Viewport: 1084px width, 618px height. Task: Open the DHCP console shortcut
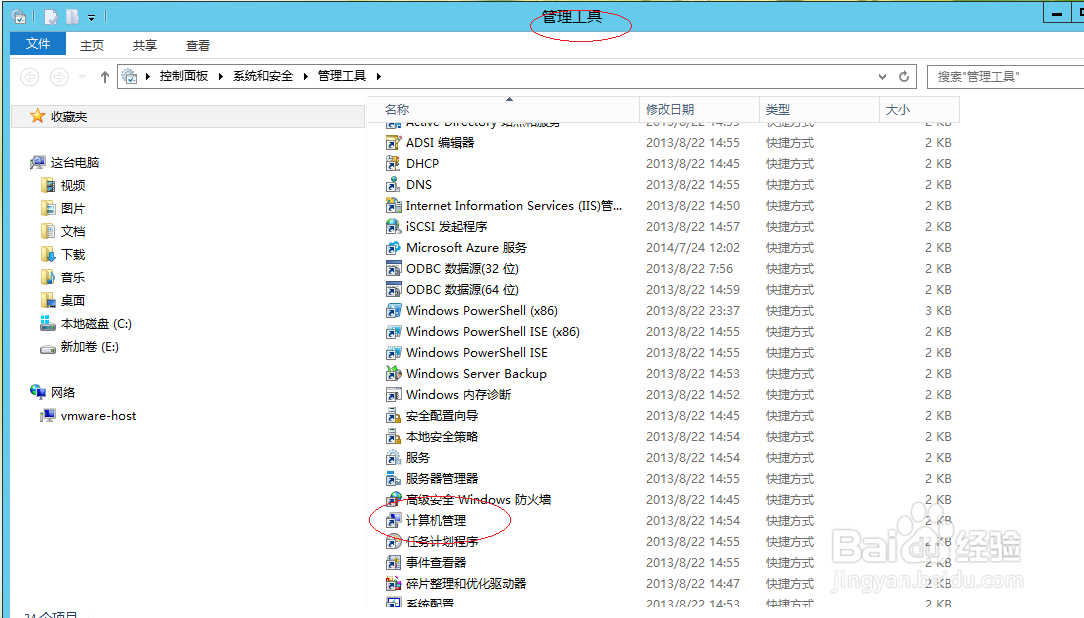(x=420, y=163)
